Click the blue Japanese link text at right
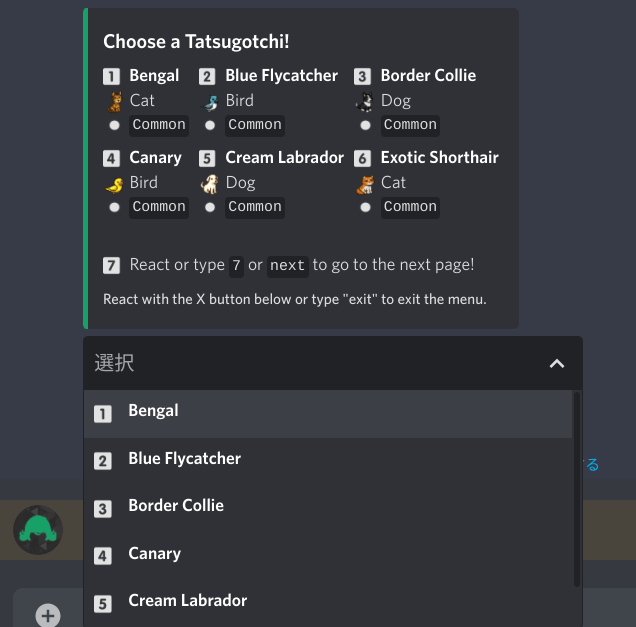Screen dimensions: 636x627 (592, 464)
